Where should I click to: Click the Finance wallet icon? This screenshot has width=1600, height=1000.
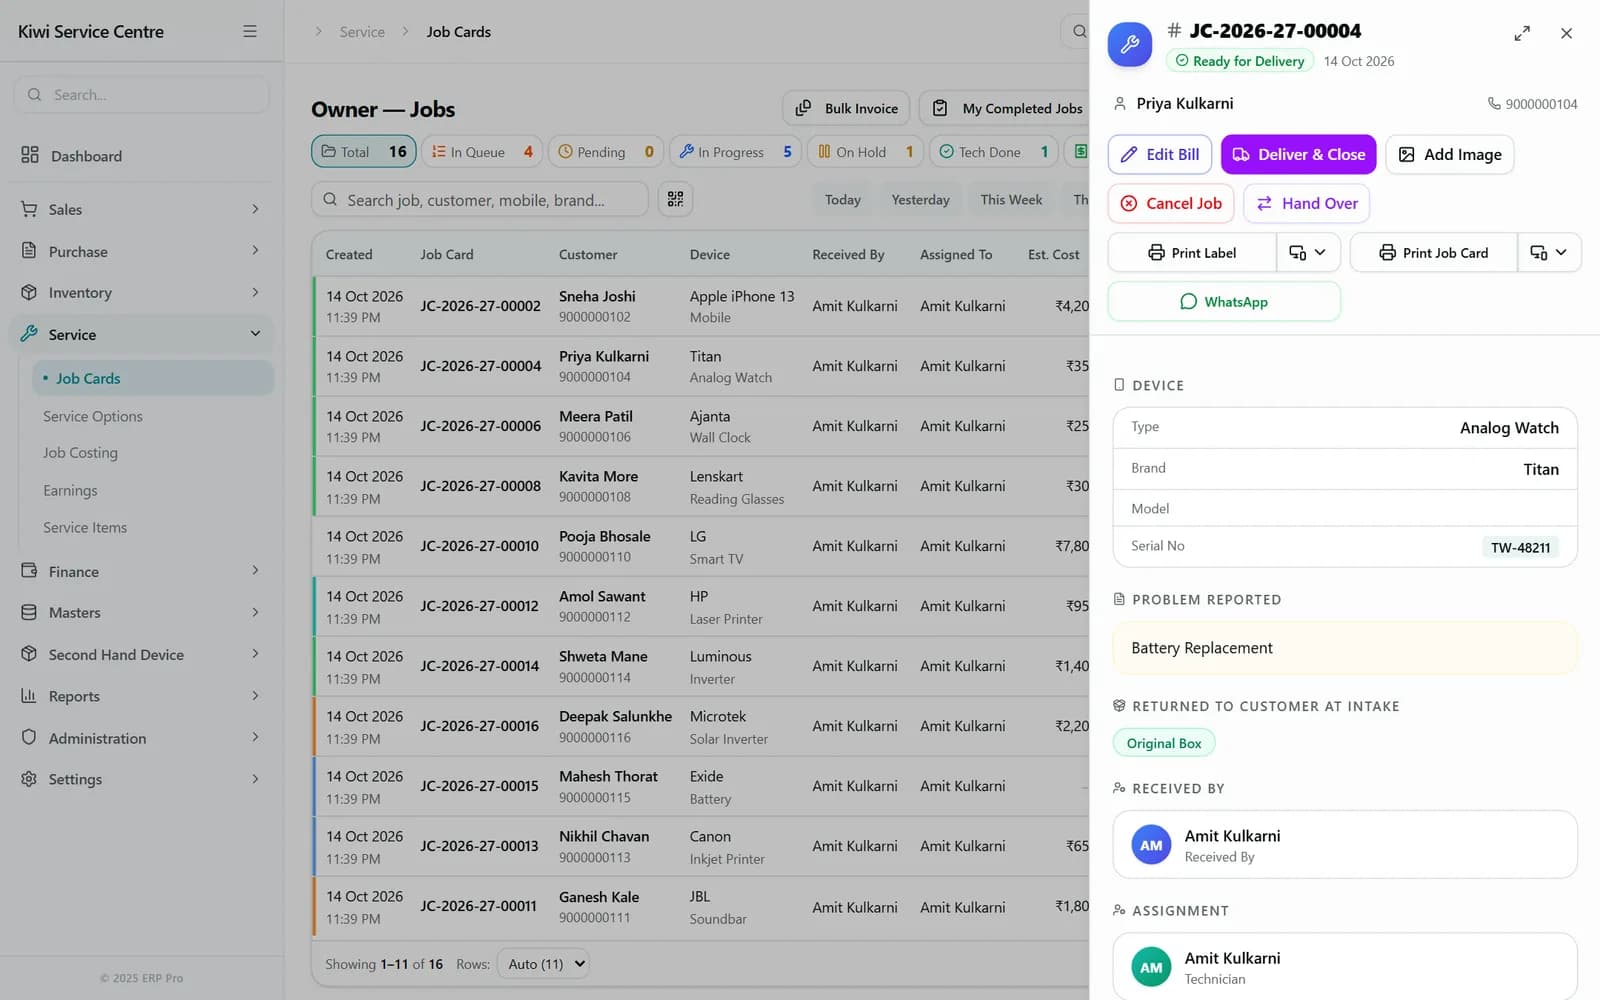click(29, 571)
